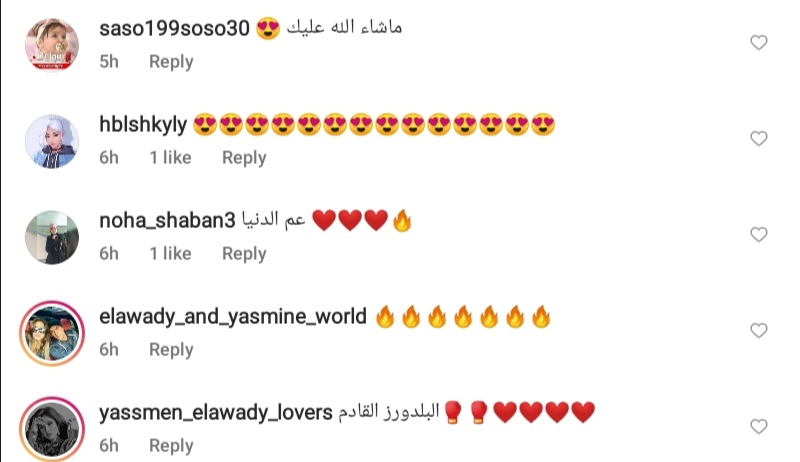This screenshot has width=800, height=462.
Task: Open elawady_and_yasmine_world's story ring avatar
Action: [x=52, y=333]
